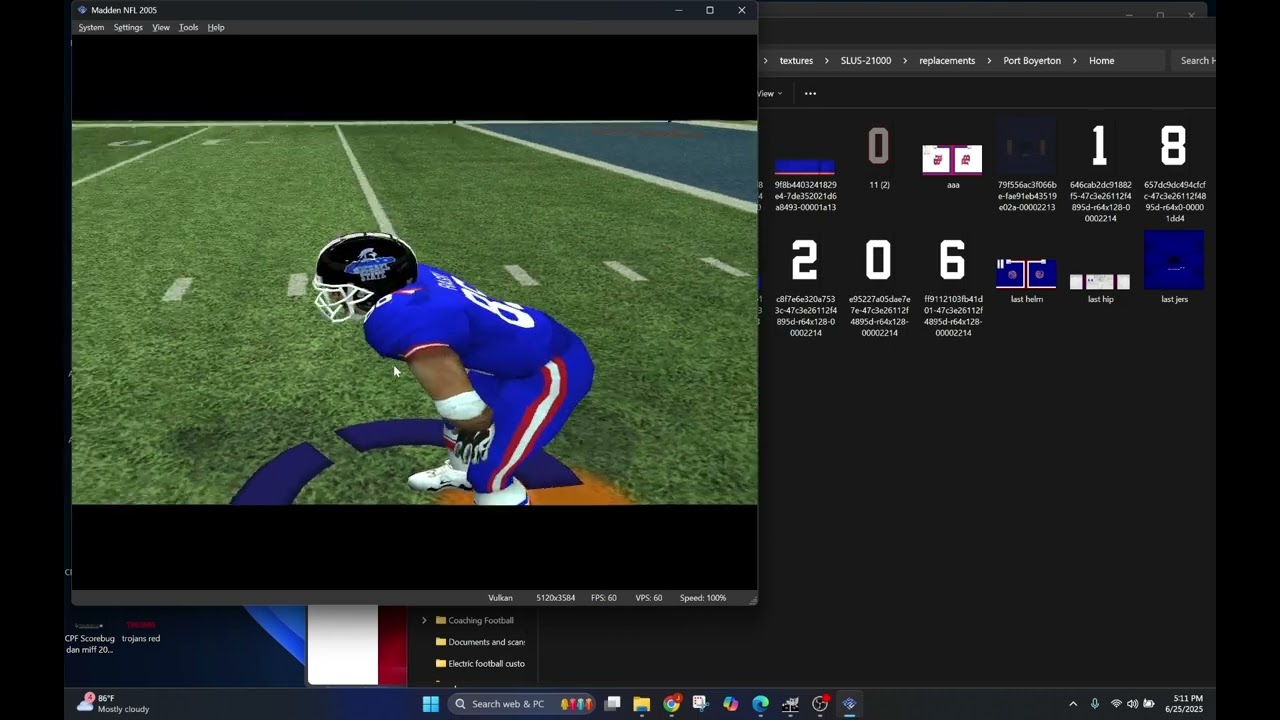Open the circular red-badged app in taskbar
The width and height of the screenshot is (1280, 720).
pyautogui.click(x=820, y=704)
